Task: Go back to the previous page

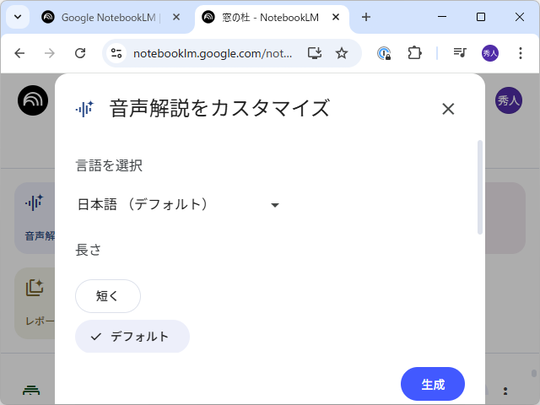Action: (20, 53)
